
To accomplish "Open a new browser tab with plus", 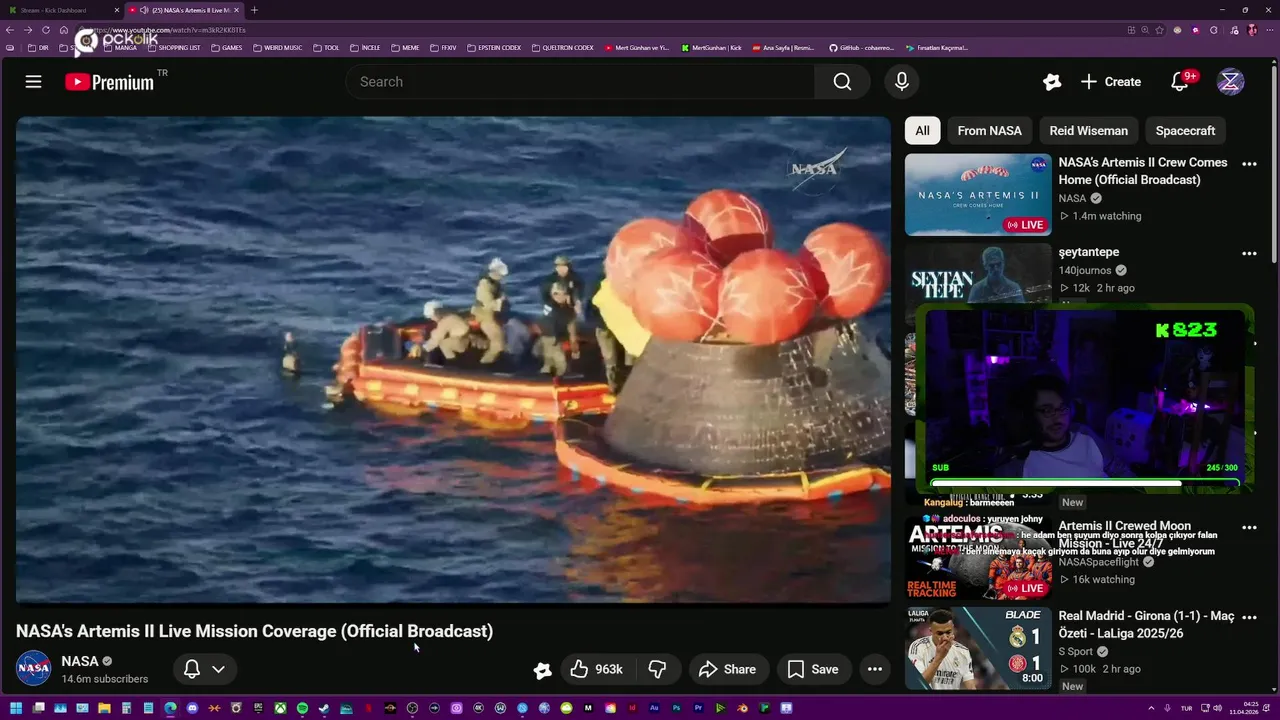I will 254,10.
